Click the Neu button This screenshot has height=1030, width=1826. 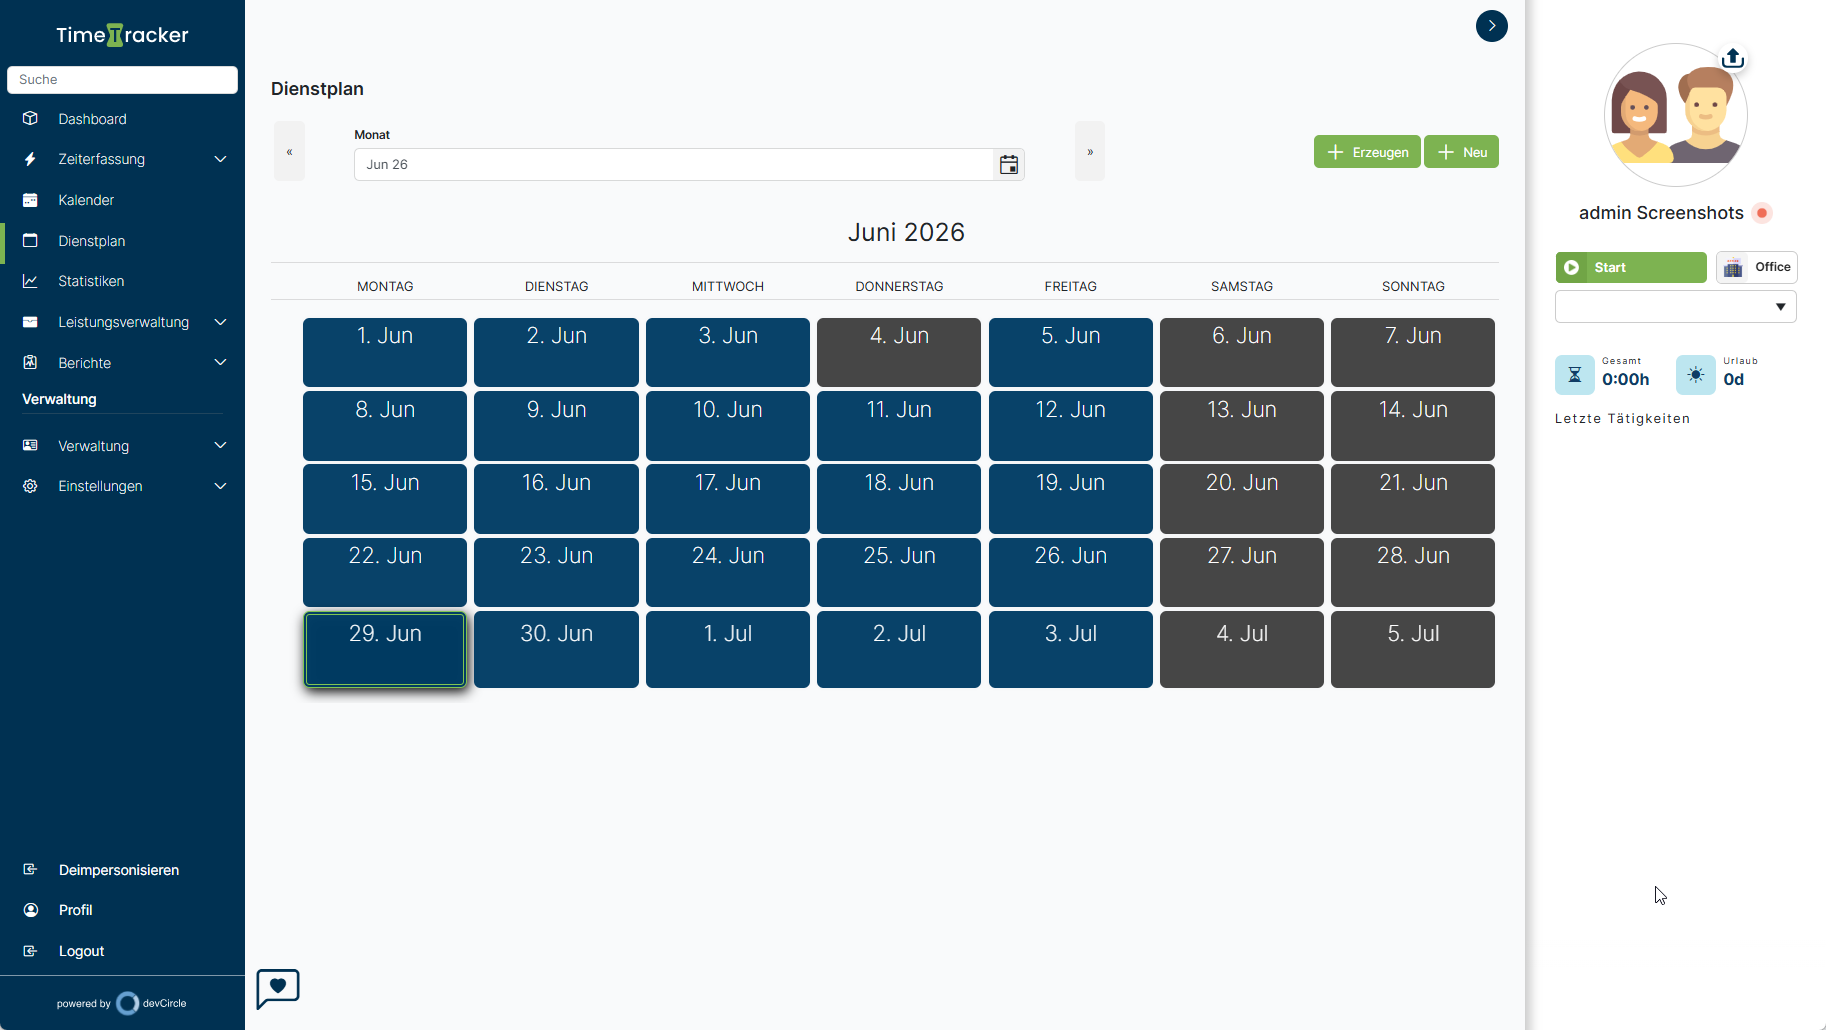pyautogui.click(x=1461, y=152)
